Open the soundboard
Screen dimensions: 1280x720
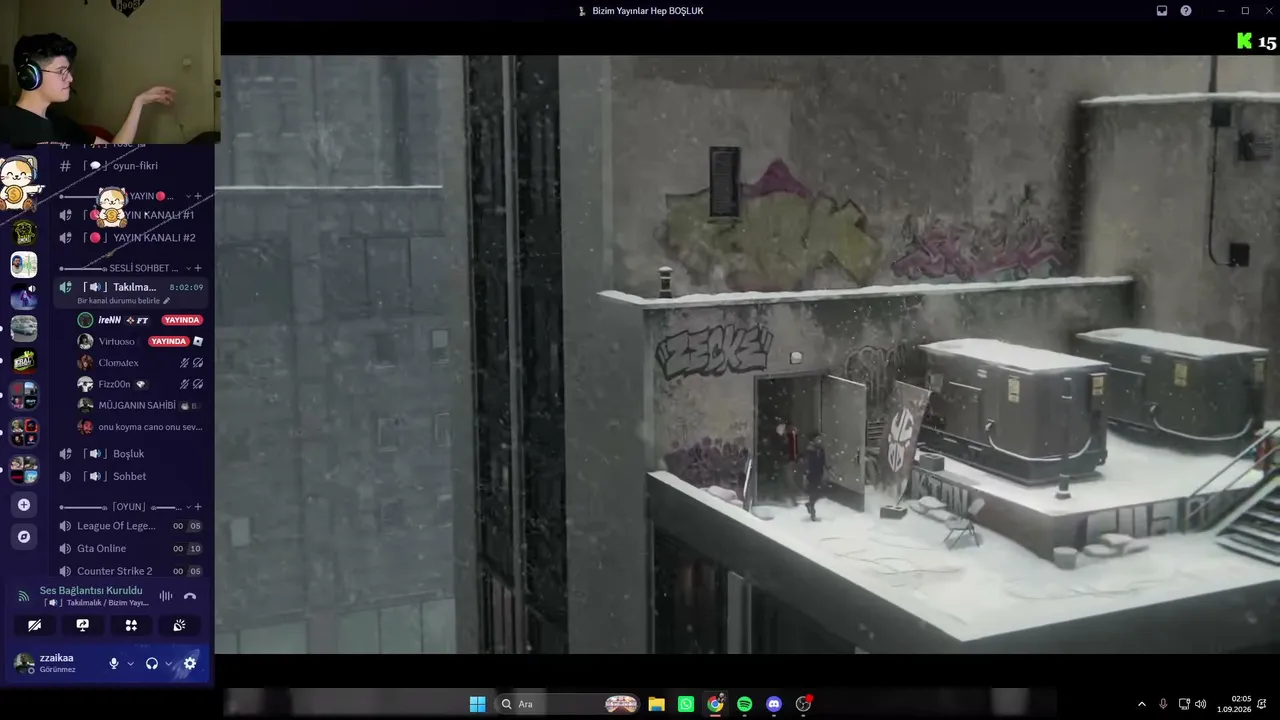[179, 625]
